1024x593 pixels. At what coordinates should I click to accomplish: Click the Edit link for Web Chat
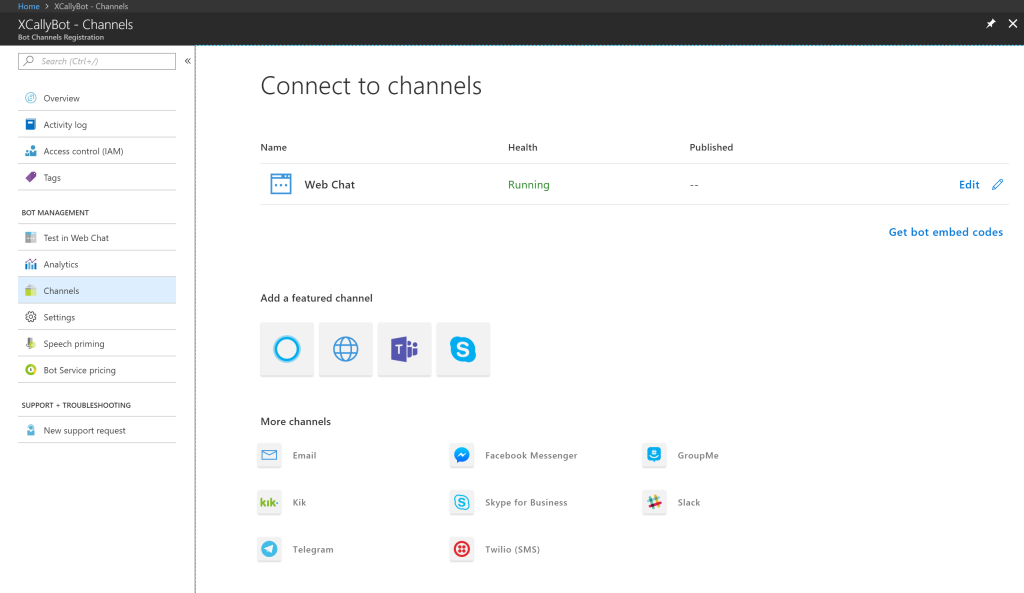[969, 185]
